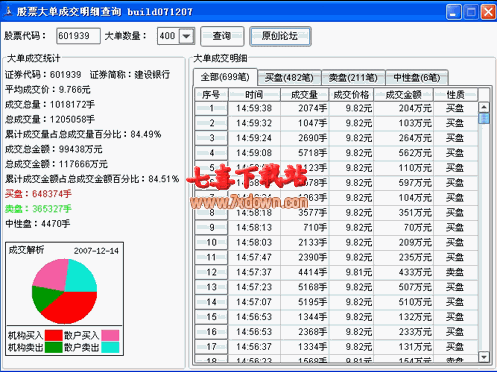Viewport: 497px width, 372px height.
Task: Switch to the 买盘(482笔) tab
Action: [x=289, y=78]
